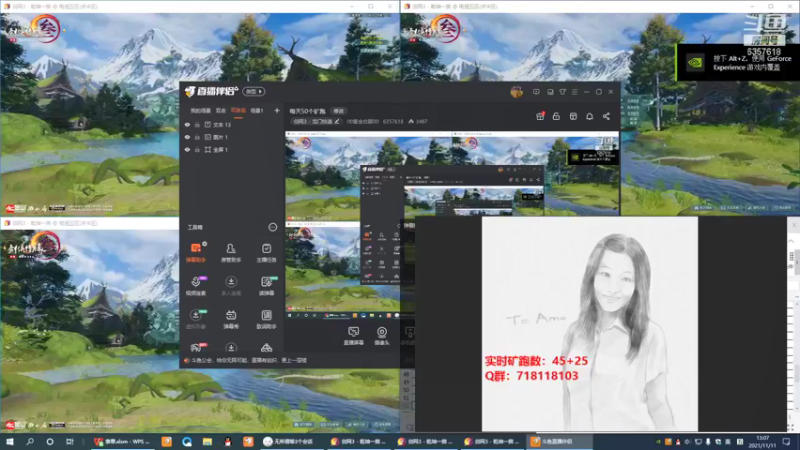Image resolution: width=800 pixels, height=450 pixels.
Task: Add a new scene with the plus icon
Action: pyautogui.click(x=277, y=110)
